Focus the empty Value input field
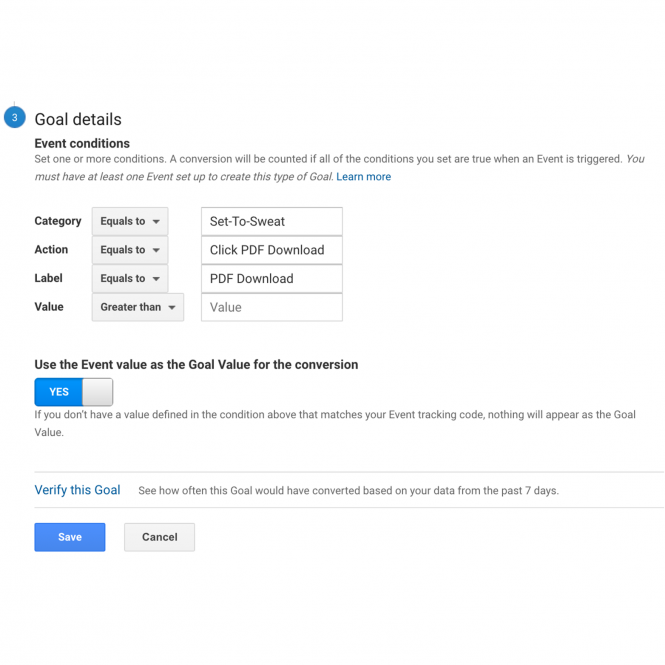Image resolution: width=665 pixels, height=665 pixels. pyautogui.click(x=272, y=307)
